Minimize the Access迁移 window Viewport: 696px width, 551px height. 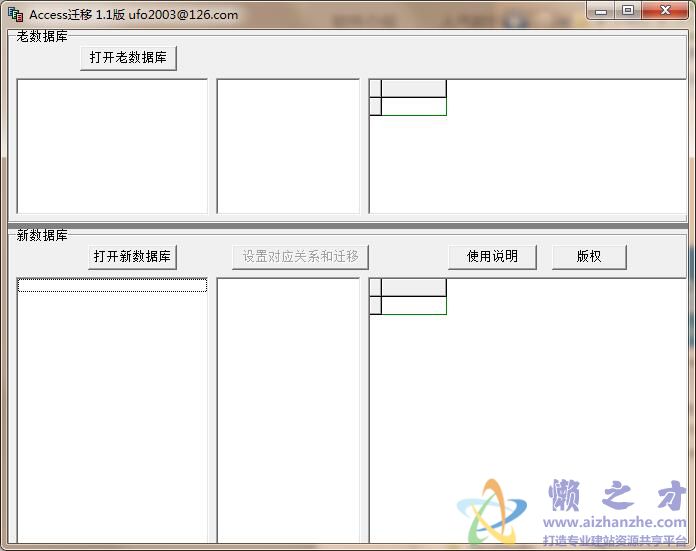[x=601, y=11]
